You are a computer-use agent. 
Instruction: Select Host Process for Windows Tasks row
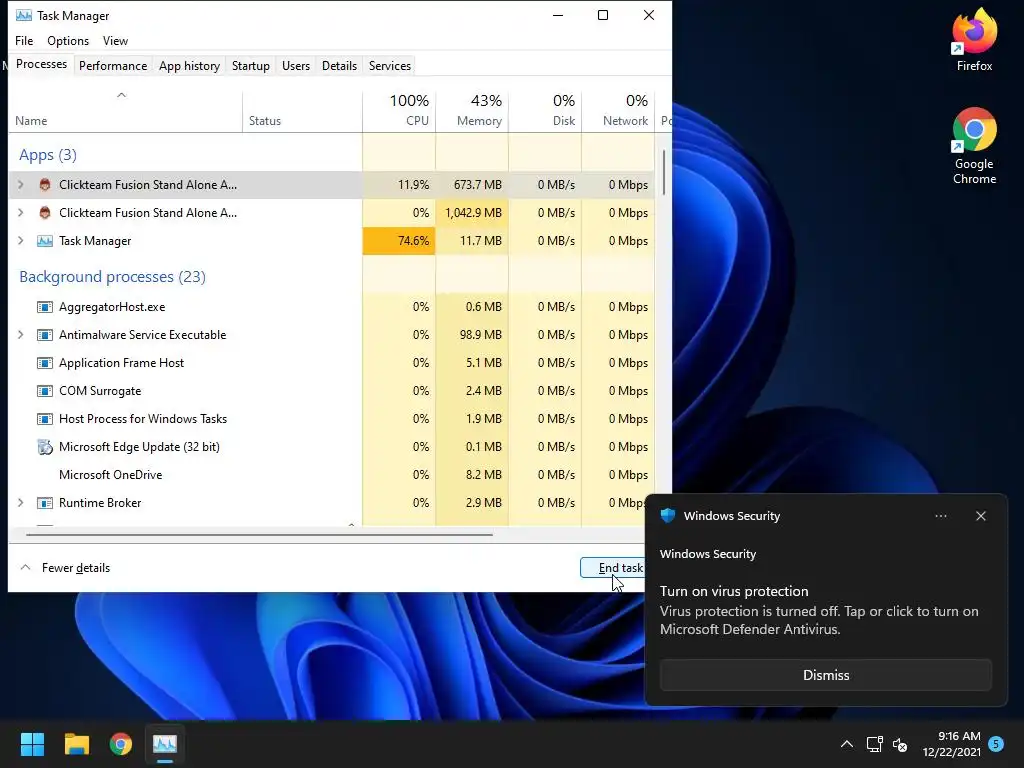(332, 419)
